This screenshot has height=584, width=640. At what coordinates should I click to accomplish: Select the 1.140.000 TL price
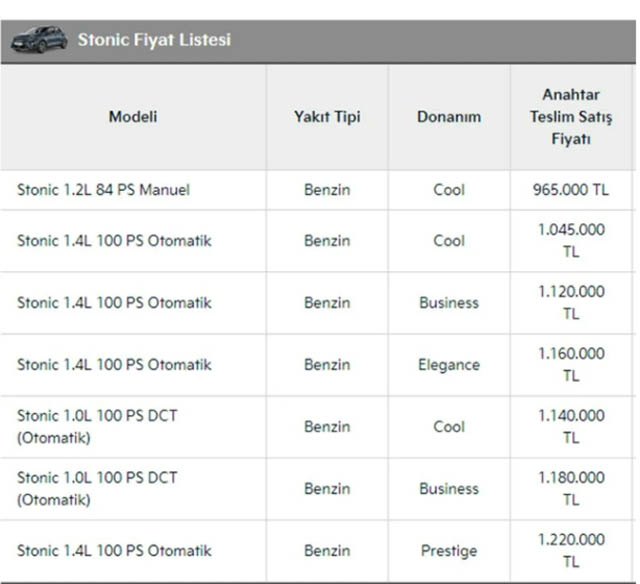571,426
